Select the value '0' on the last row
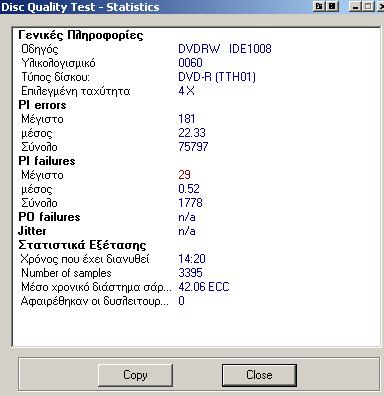This screenshot has width=384, height=396. (181, 301)
